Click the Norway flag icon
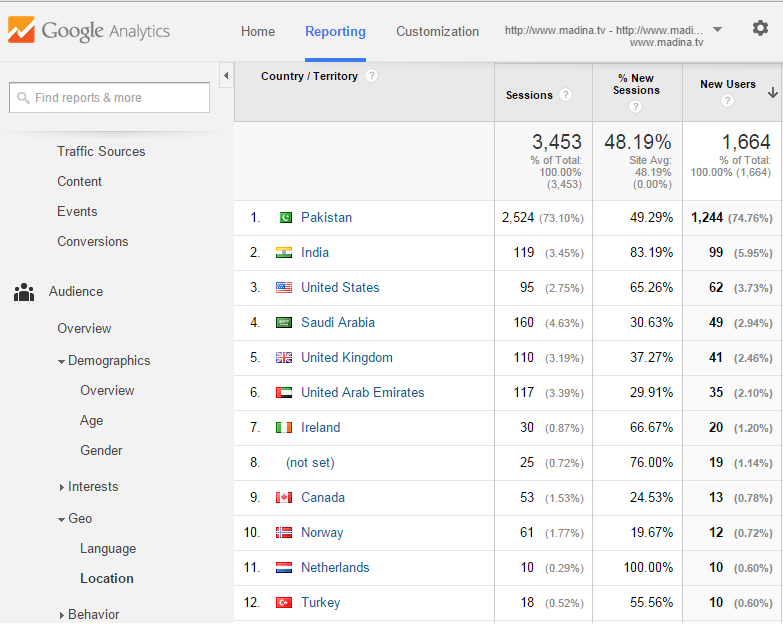Viewport: 783px width, 624px height. (284, 533)
